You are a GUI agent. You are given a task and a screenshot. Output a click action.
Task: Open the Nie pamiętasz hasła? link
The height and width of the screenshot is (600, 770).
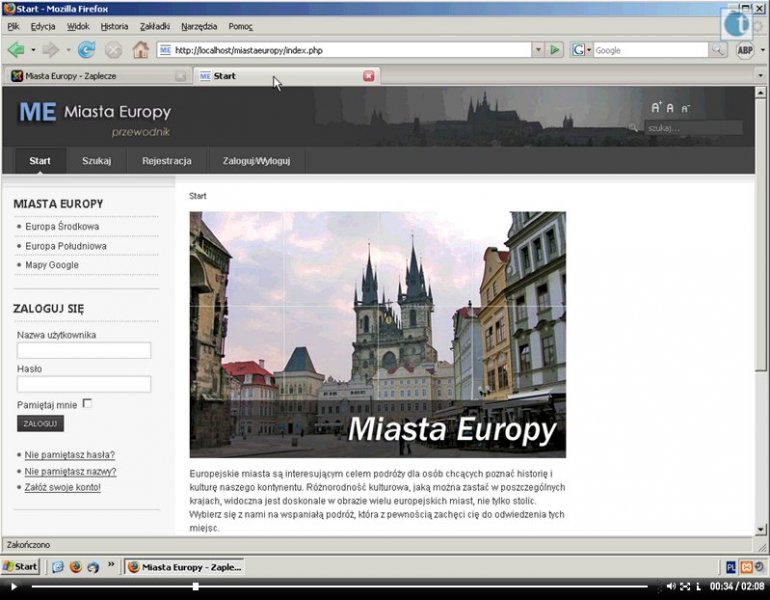pyautogui.click(x=69, y=455)
